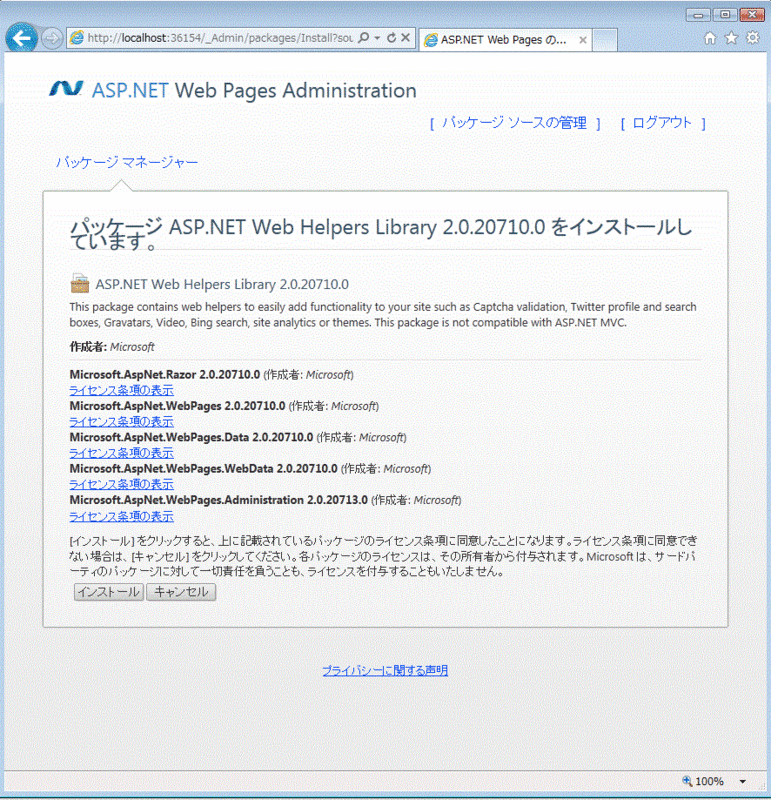This screenshot has width=771, height=800.
Task: Show license terms for Microsoft.AspNet.Razor
Action: 121,390
